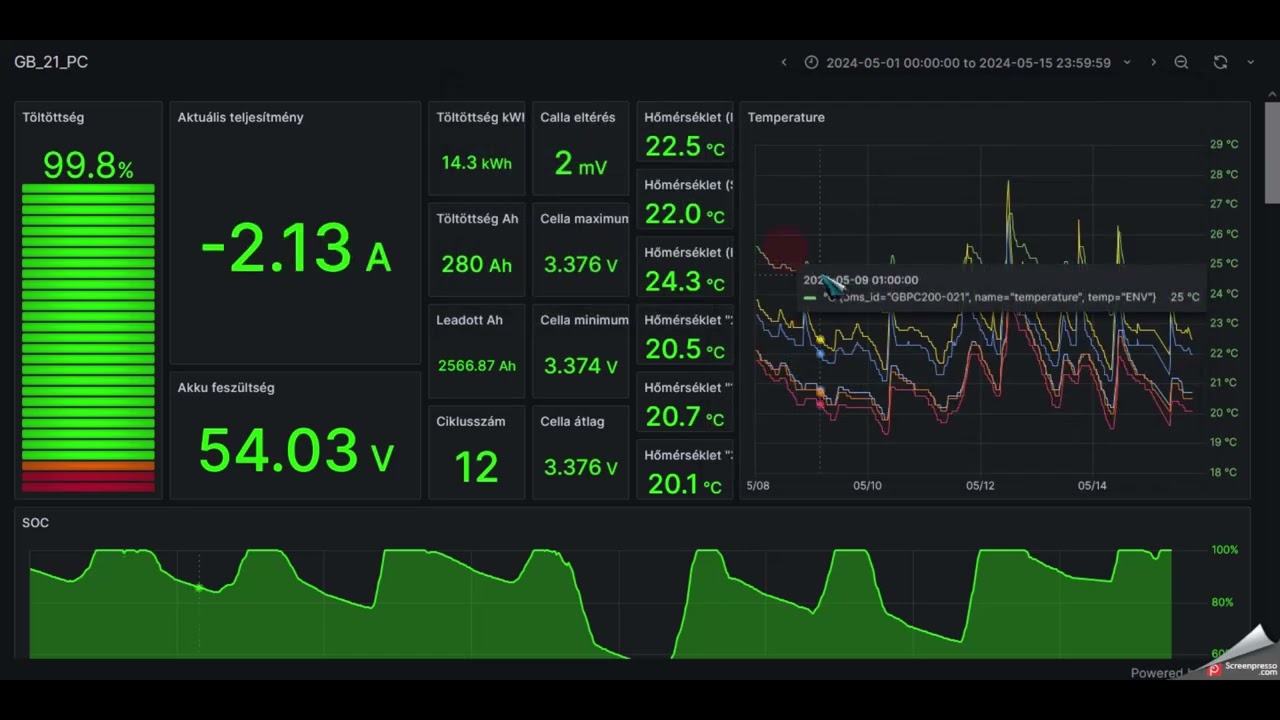Click the 99.8% charge value

coord(88,165)
